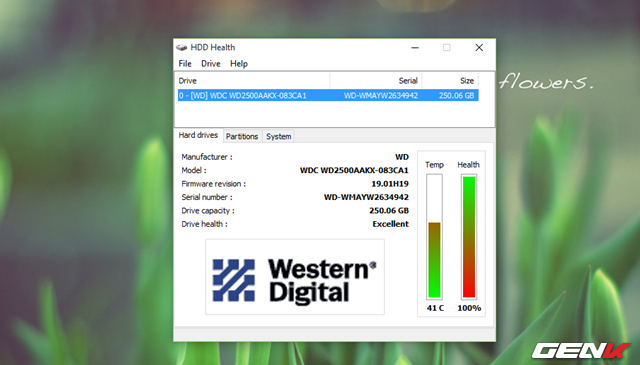Switch to the Partitions tab
The height and width of the screenshot is (365, 640).
[242, 136]
